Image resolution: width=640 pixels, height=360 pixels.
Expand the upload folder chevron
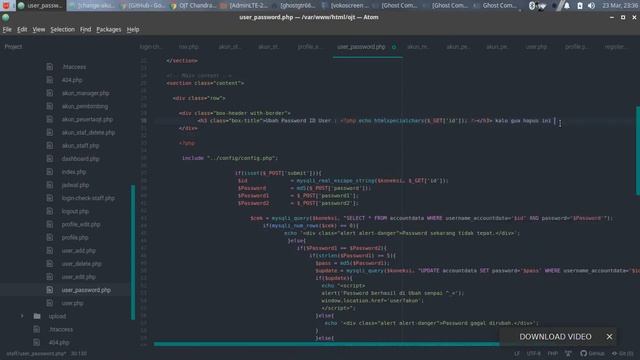22,316
